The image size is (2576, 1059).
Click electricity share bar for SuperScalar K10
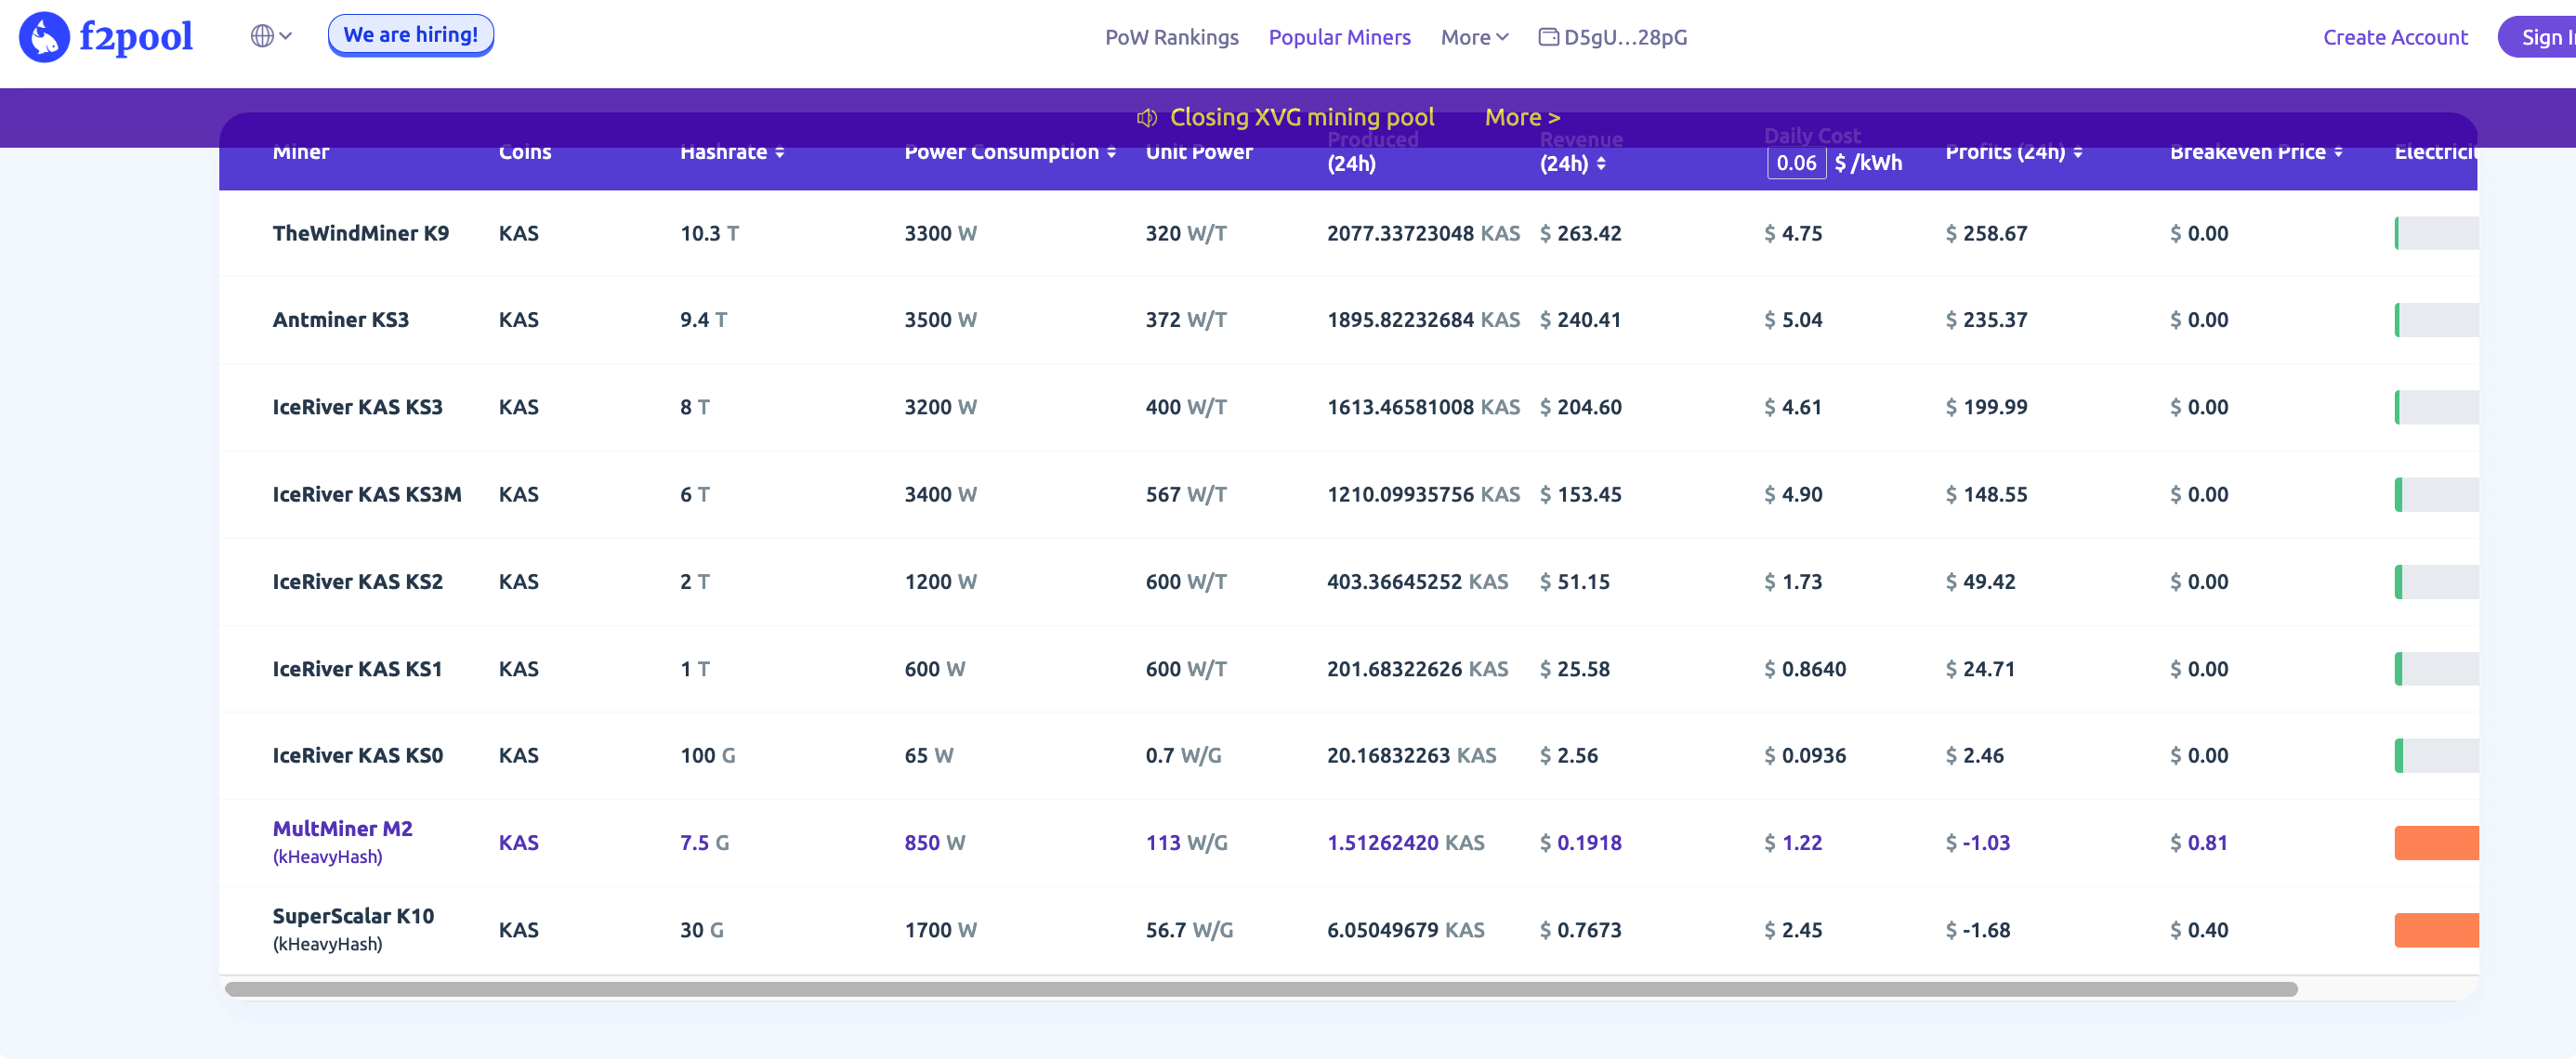click(2435, 930)
